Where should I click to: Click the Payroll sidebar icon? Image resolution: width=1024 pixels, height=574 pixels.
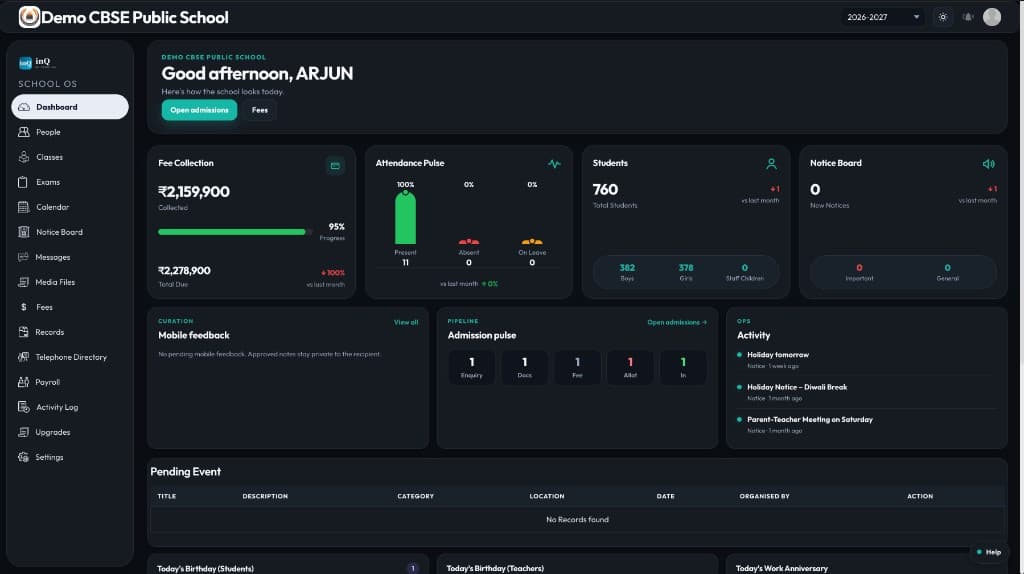[x=24, y=382]
